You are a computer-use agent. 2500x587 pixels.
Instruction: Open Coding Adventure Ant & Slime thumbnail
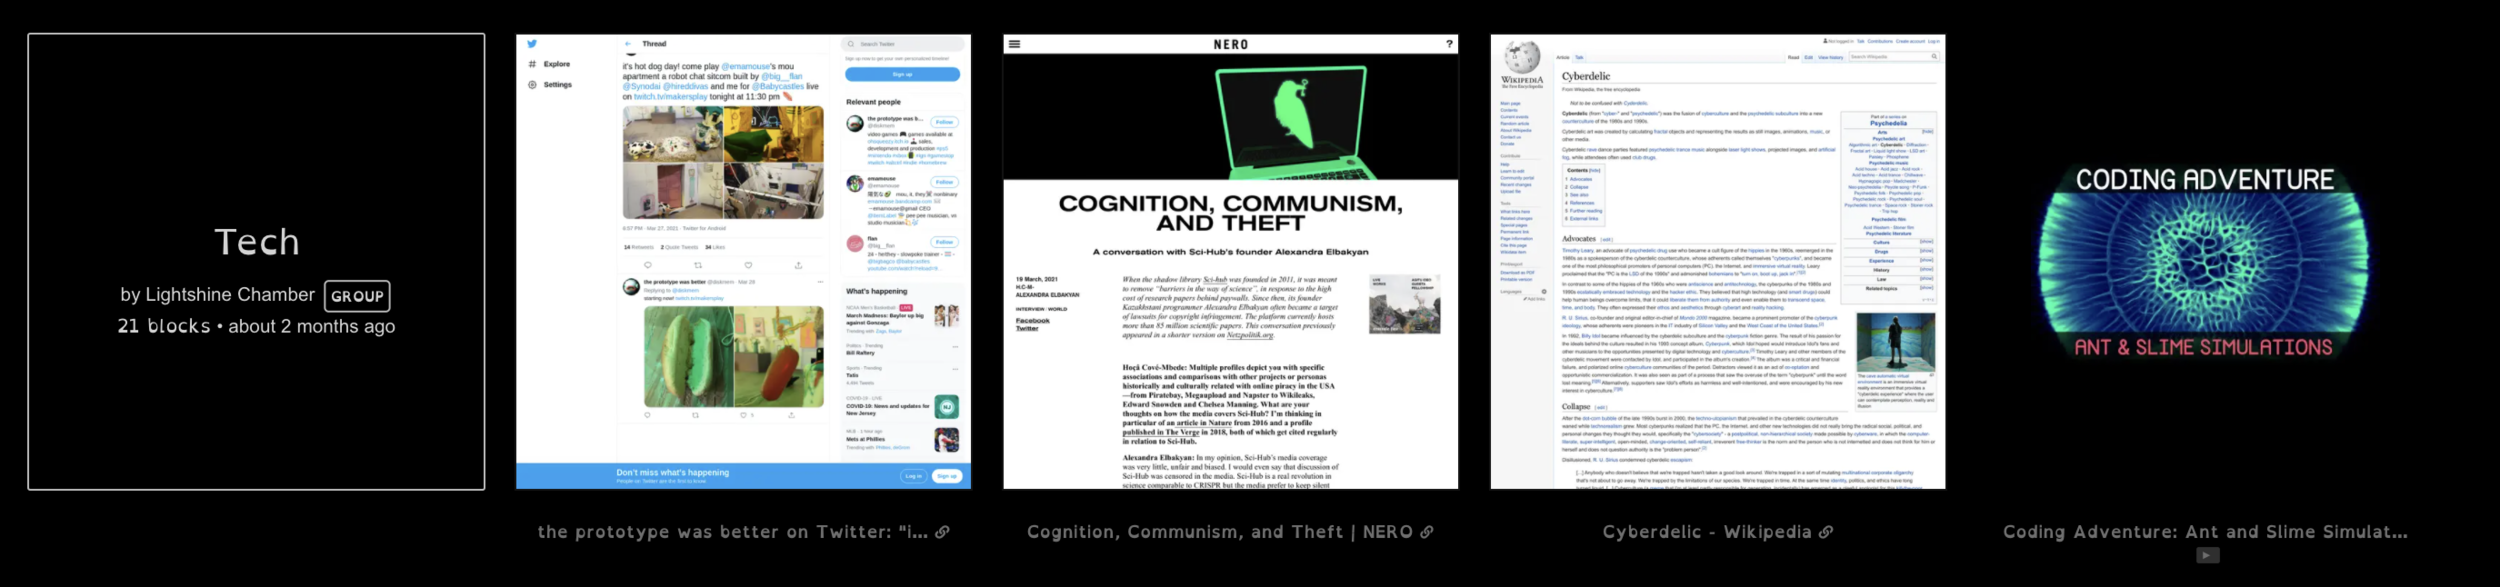pos(2205,261)
